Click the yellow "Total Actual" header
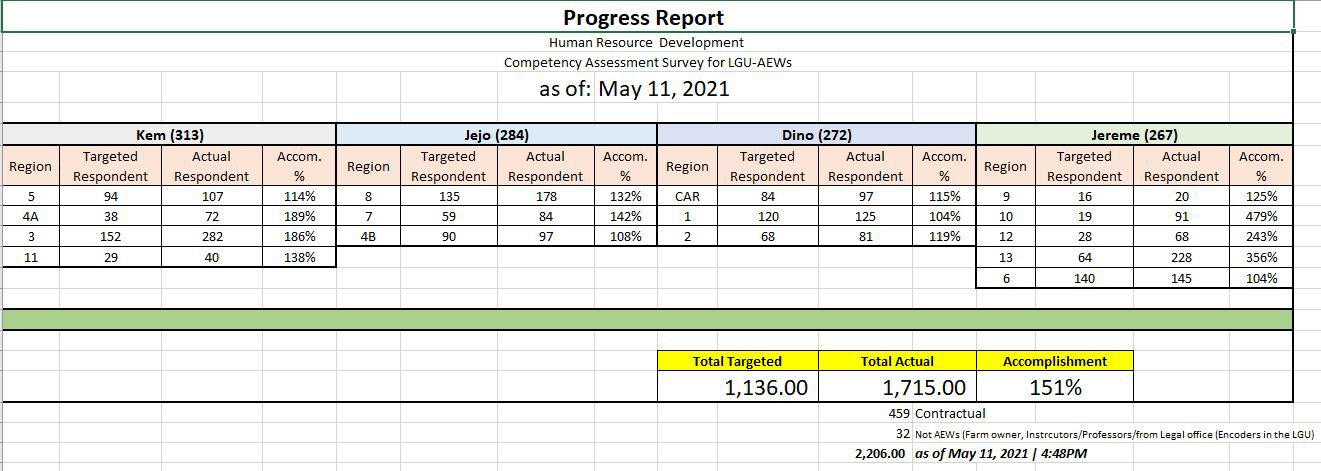 point(897,361)
